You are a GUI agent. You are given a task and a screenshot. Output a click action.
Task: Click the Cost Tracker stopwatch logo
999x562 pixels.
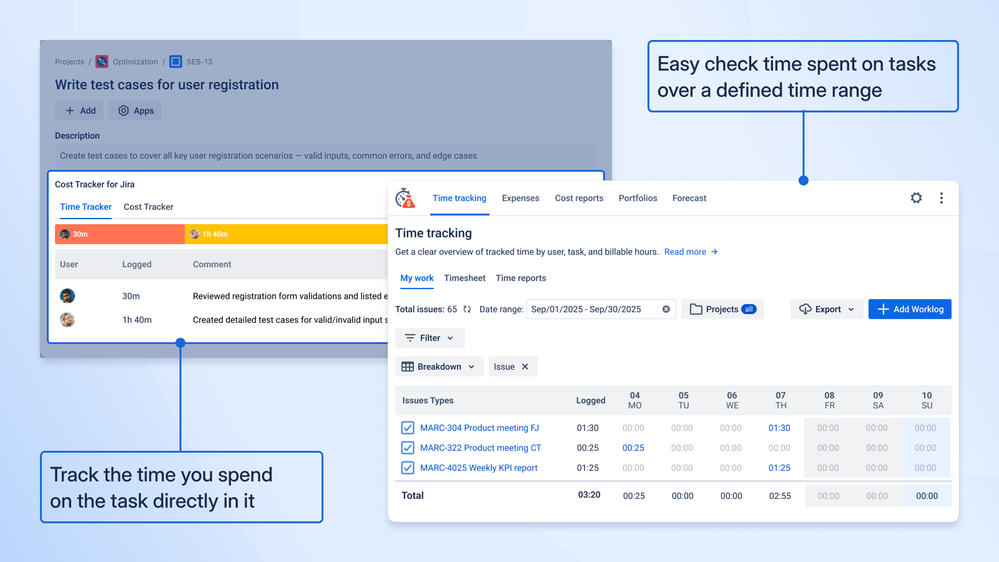(405, 198)
